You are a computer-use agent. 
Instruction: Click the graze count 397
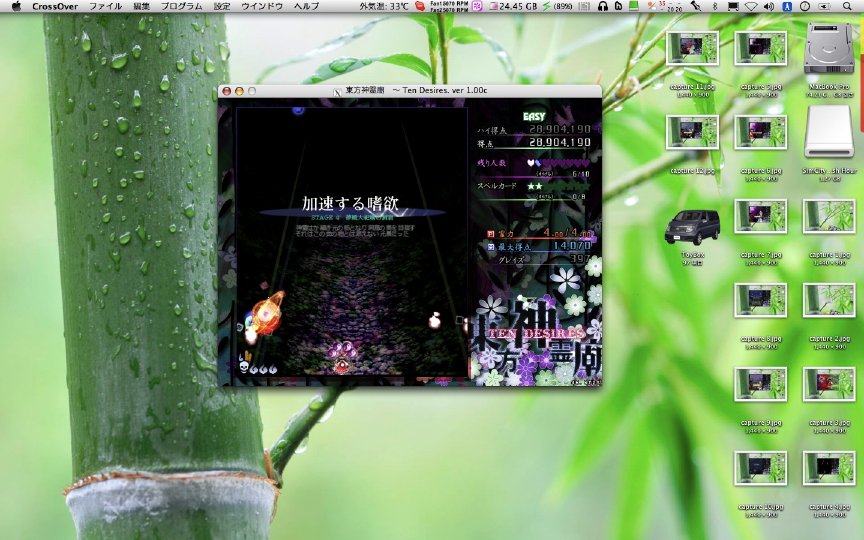[580, 258]
